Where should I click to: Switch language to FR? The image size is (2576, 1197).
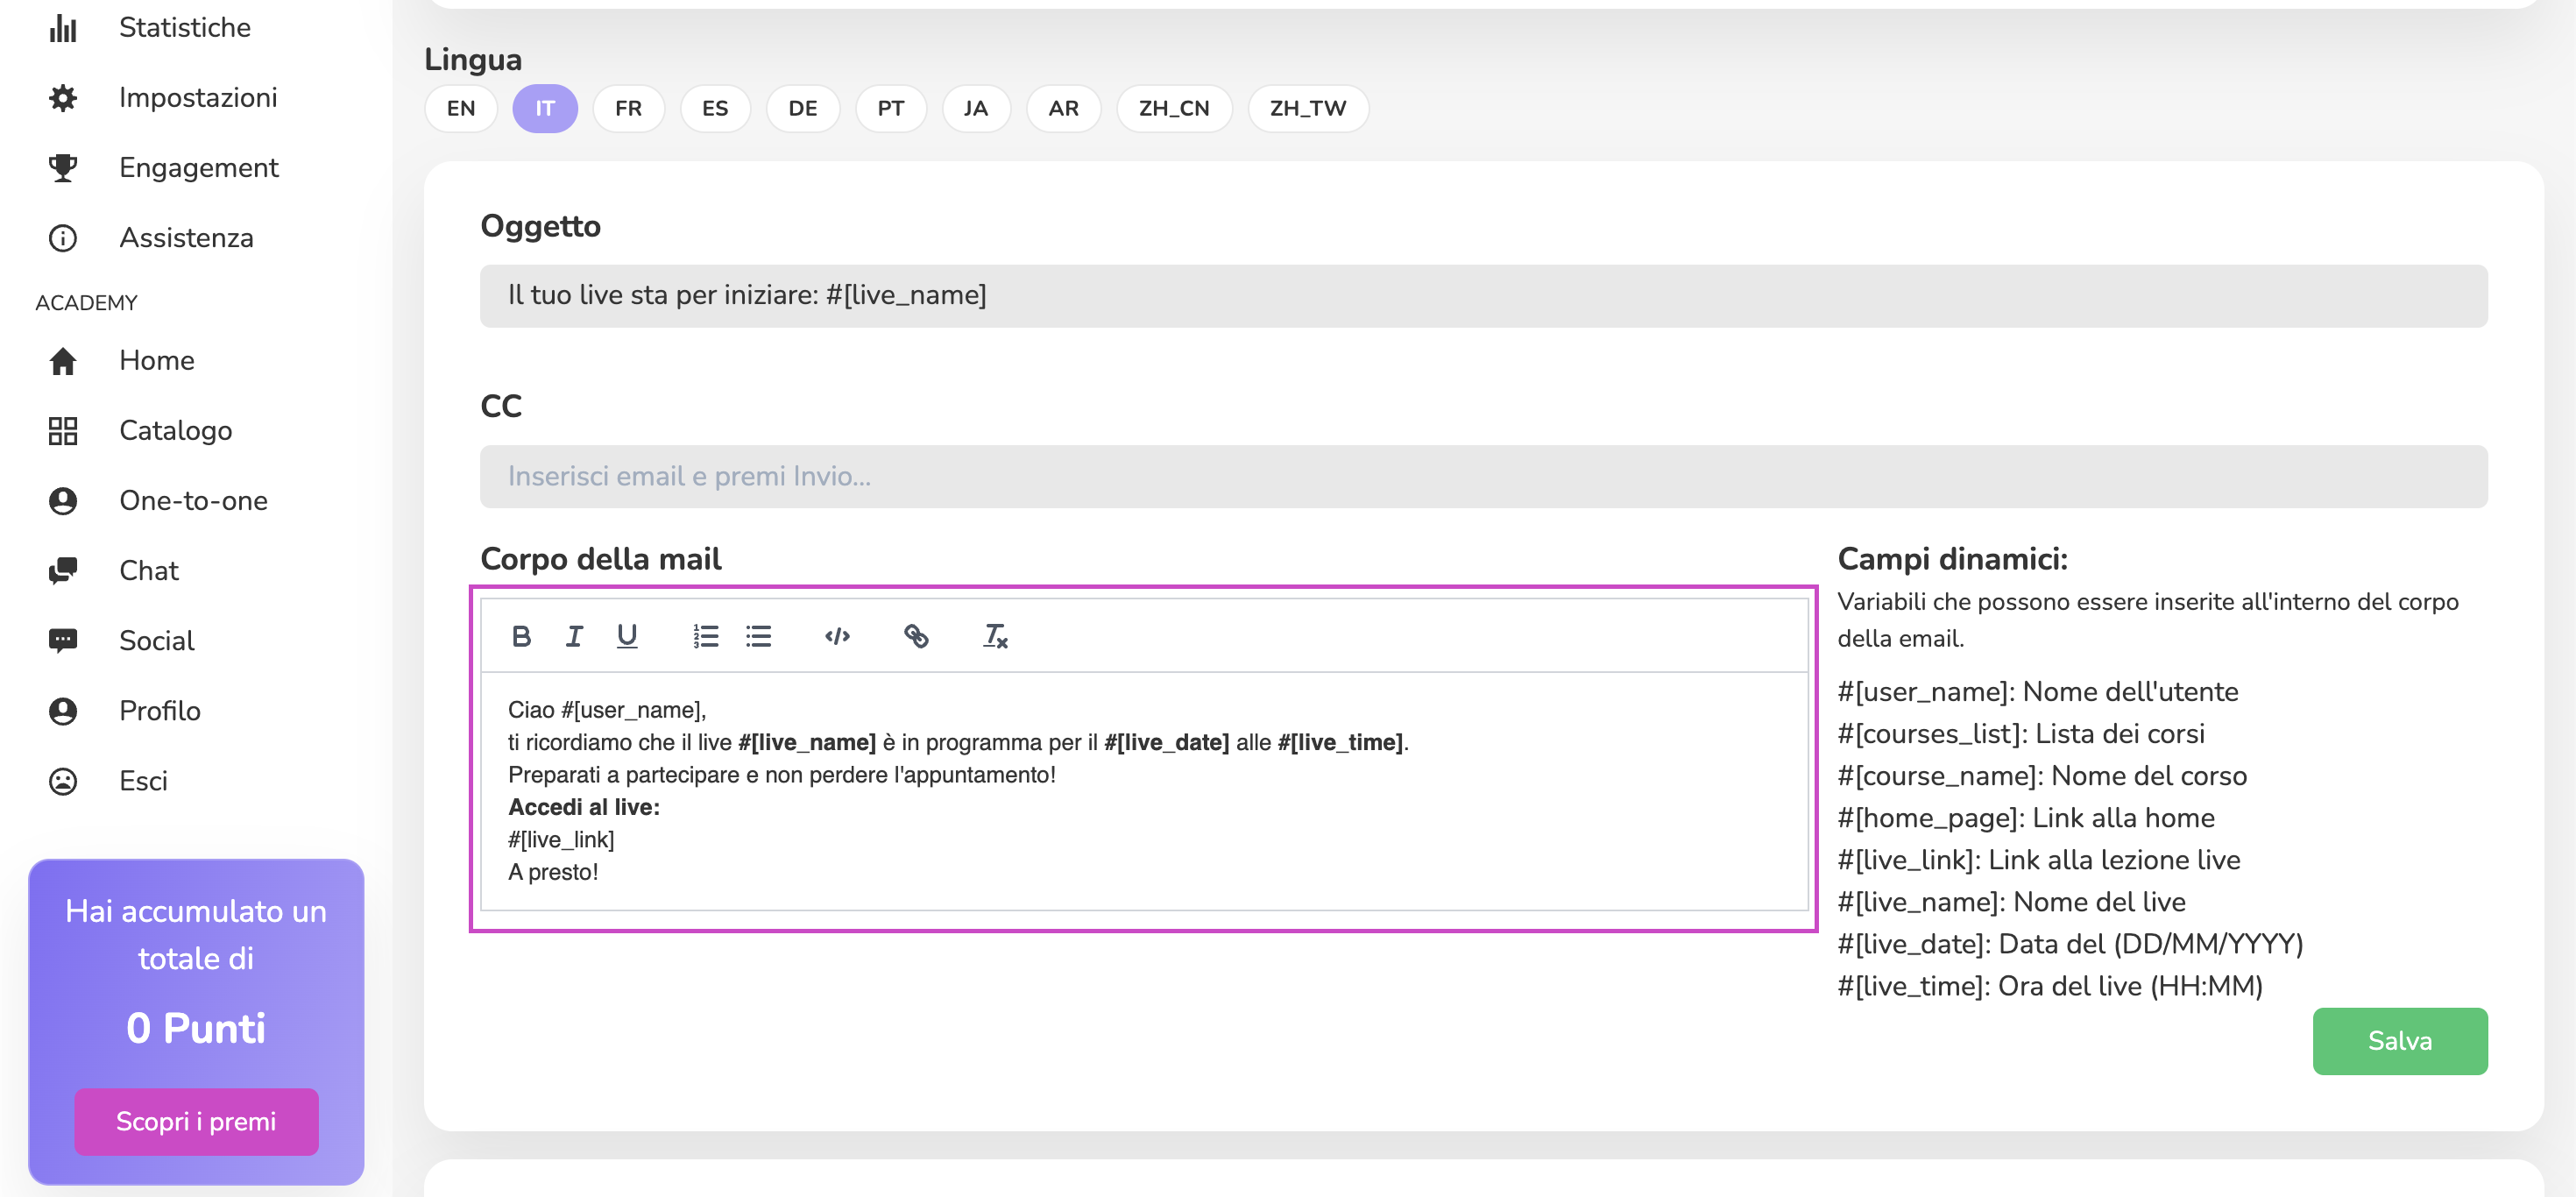pyautogui.click(x=629, y=108)
